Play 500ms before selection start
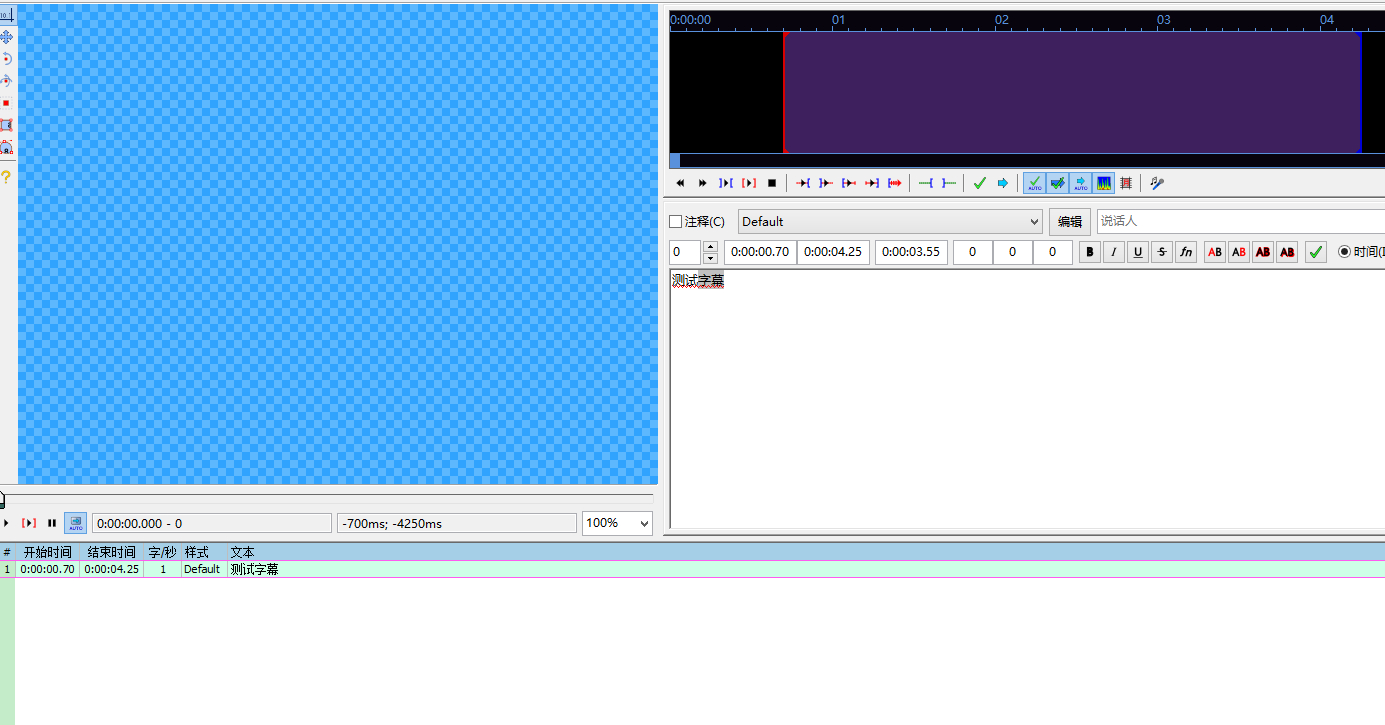Image resolution: width=1385 pixels, height=725 pixels. (803, 183)
